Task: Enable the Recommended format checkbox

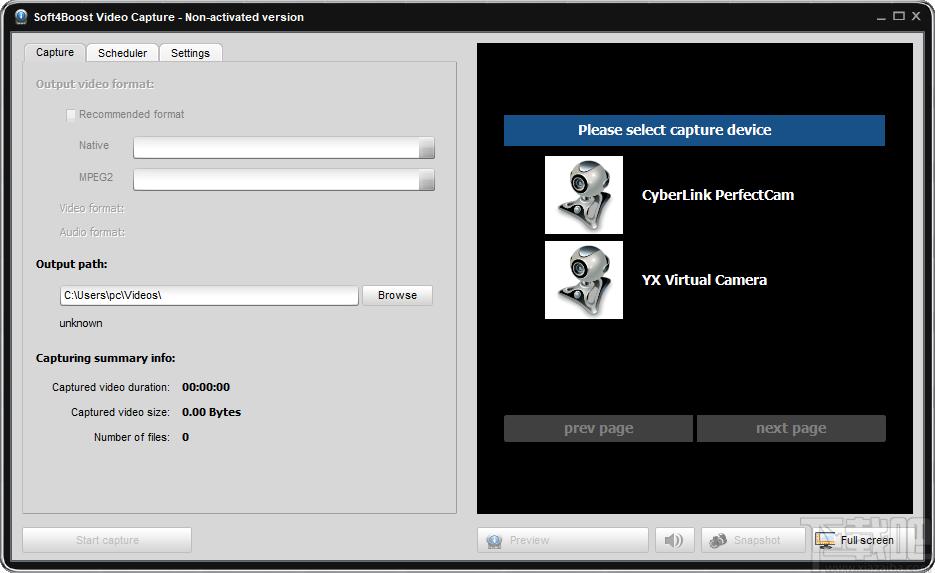Action: tap(71, 114)
